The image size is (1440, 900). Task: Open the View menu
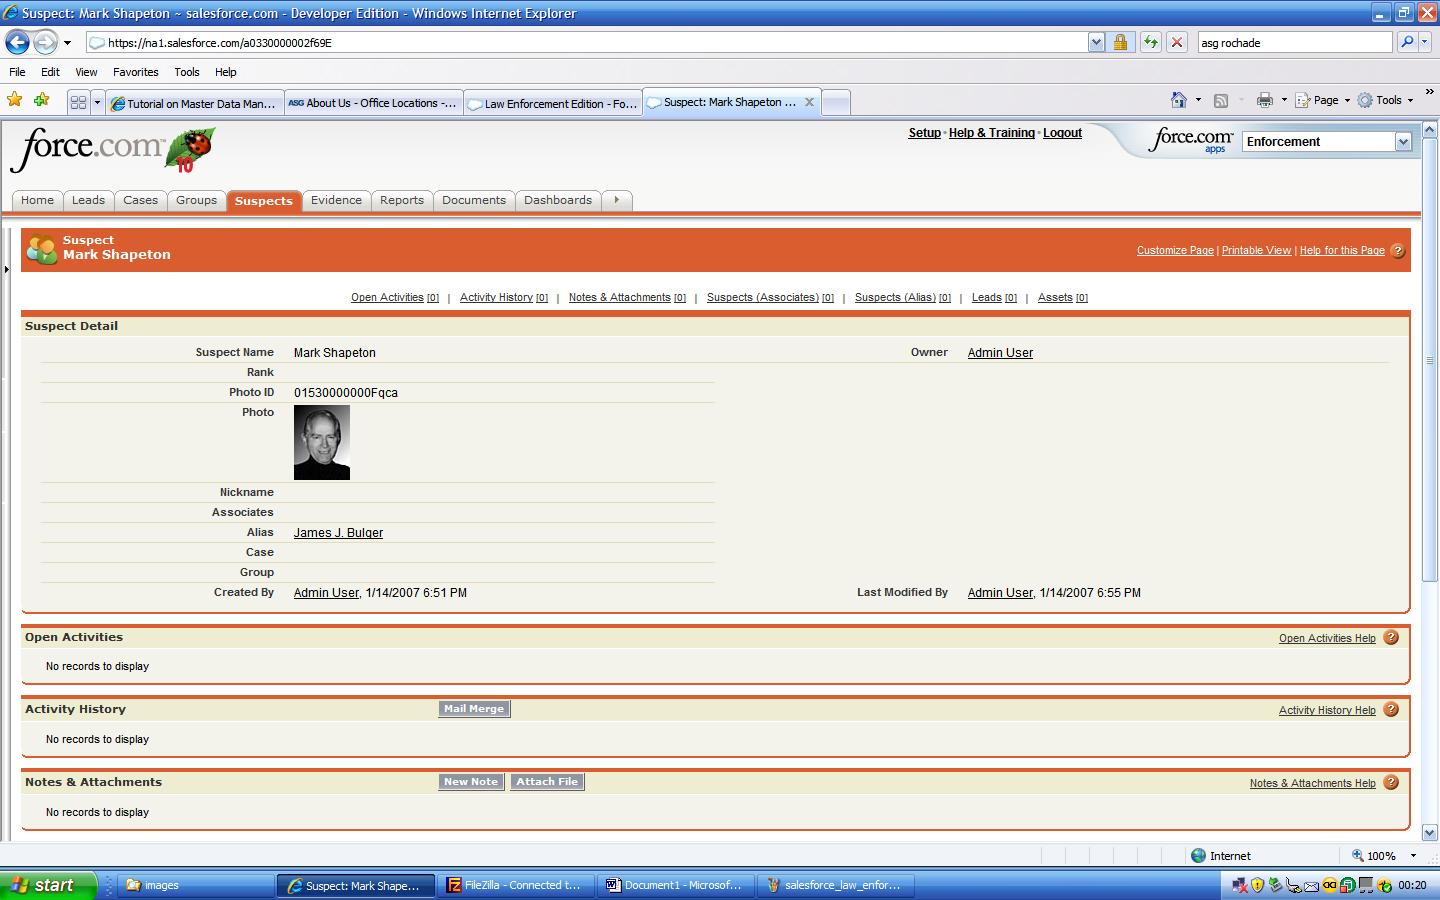(x=86, y=72)
